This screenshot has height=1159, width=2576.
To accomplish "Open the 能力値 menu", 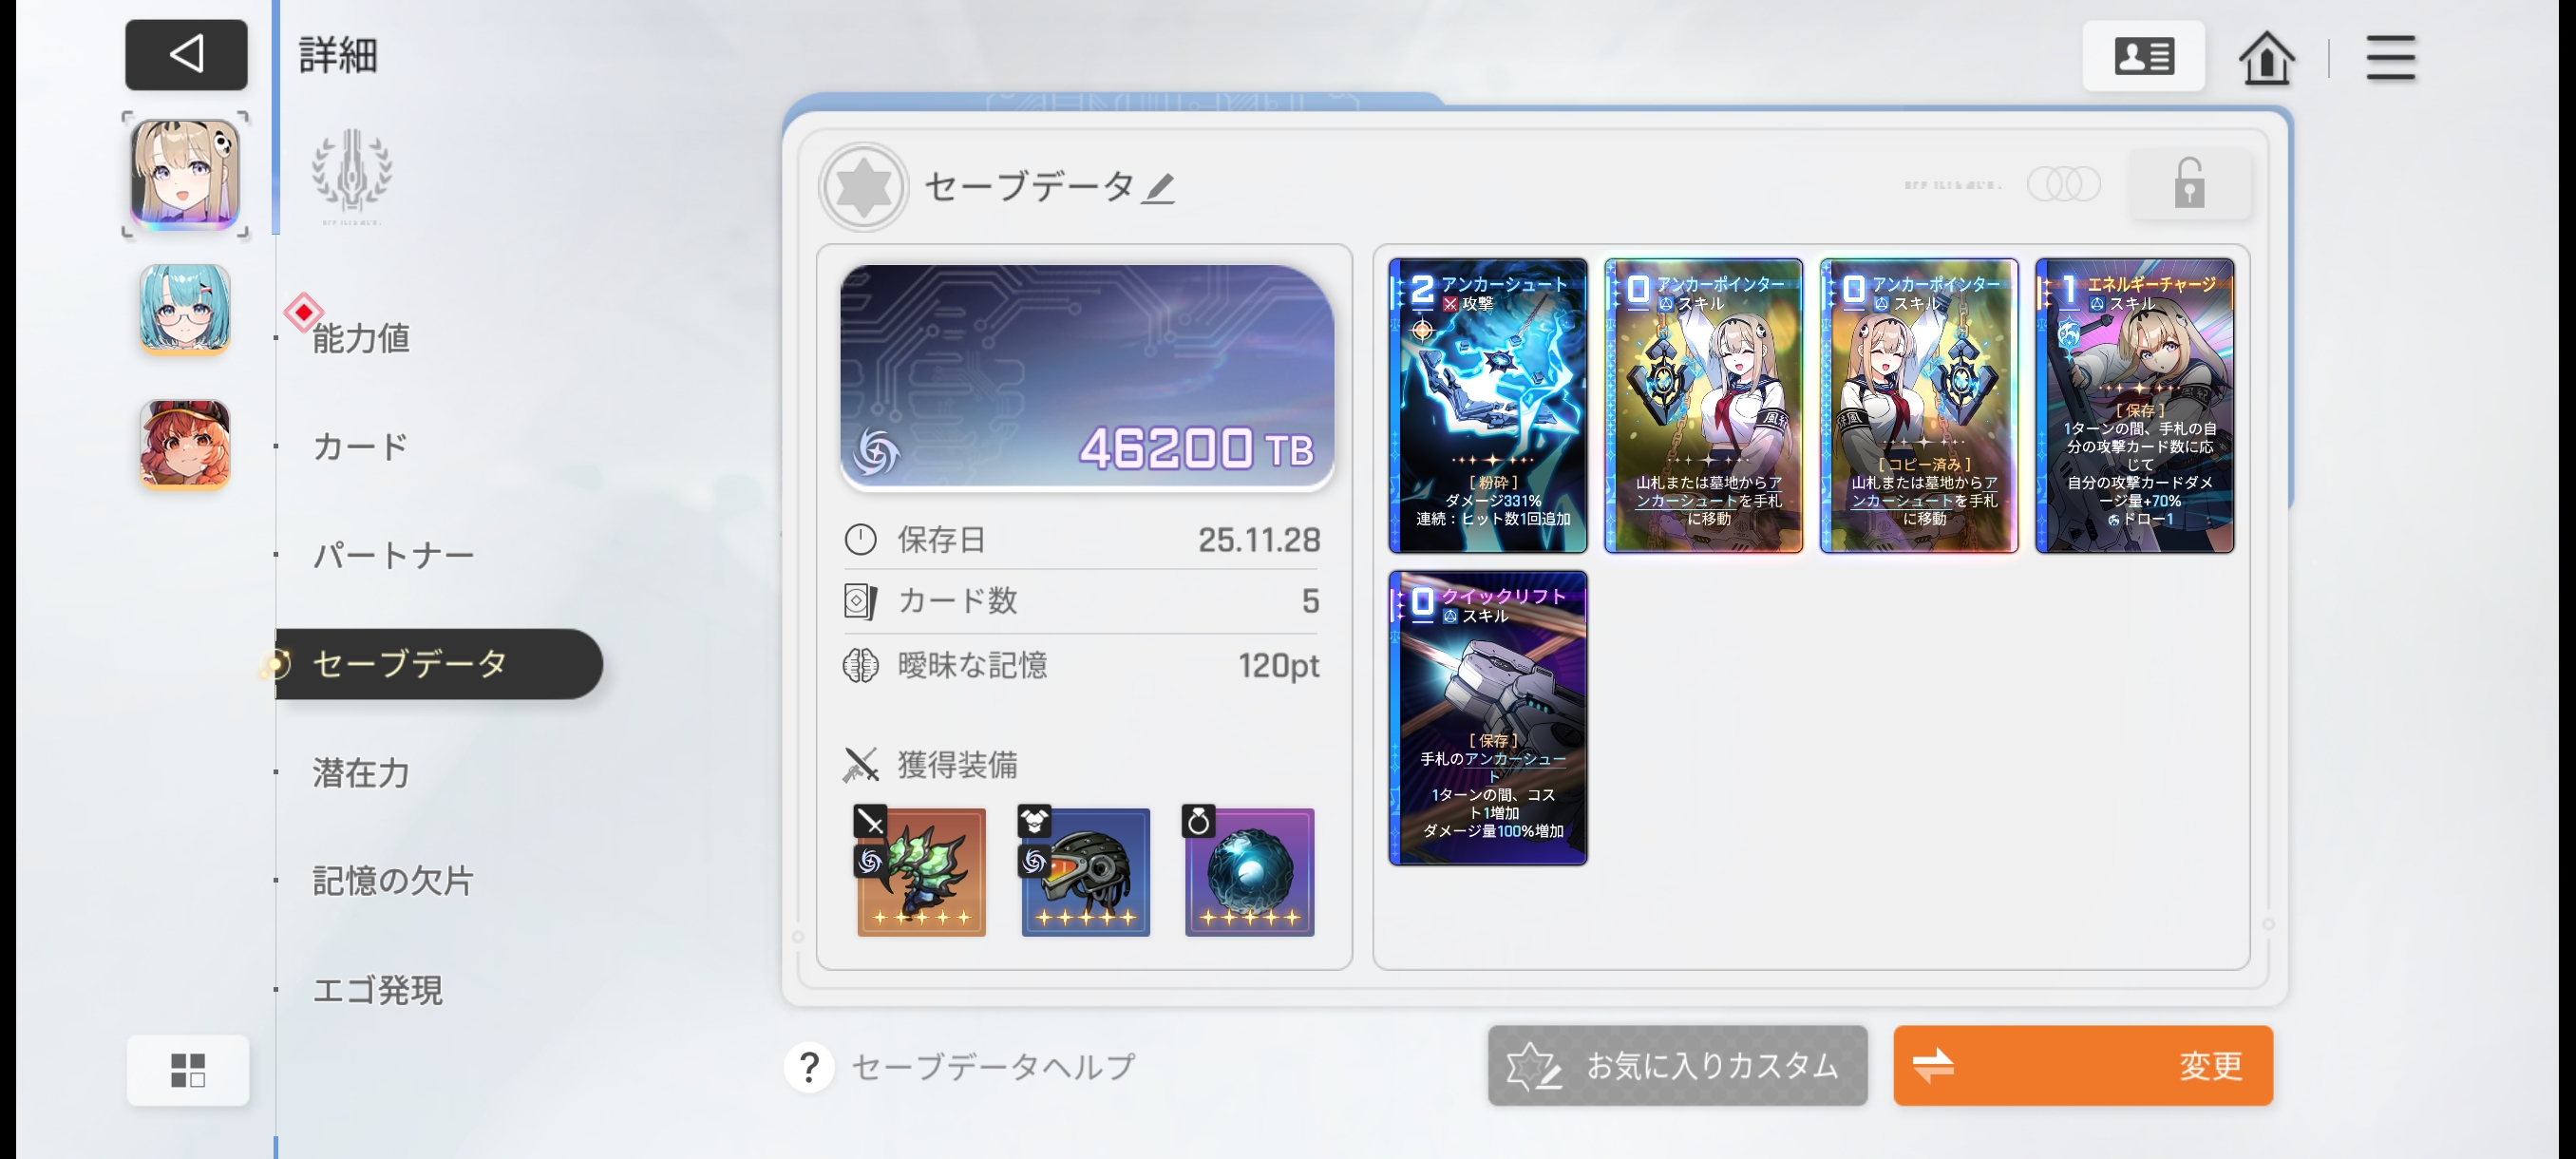I will coord(361,338).
